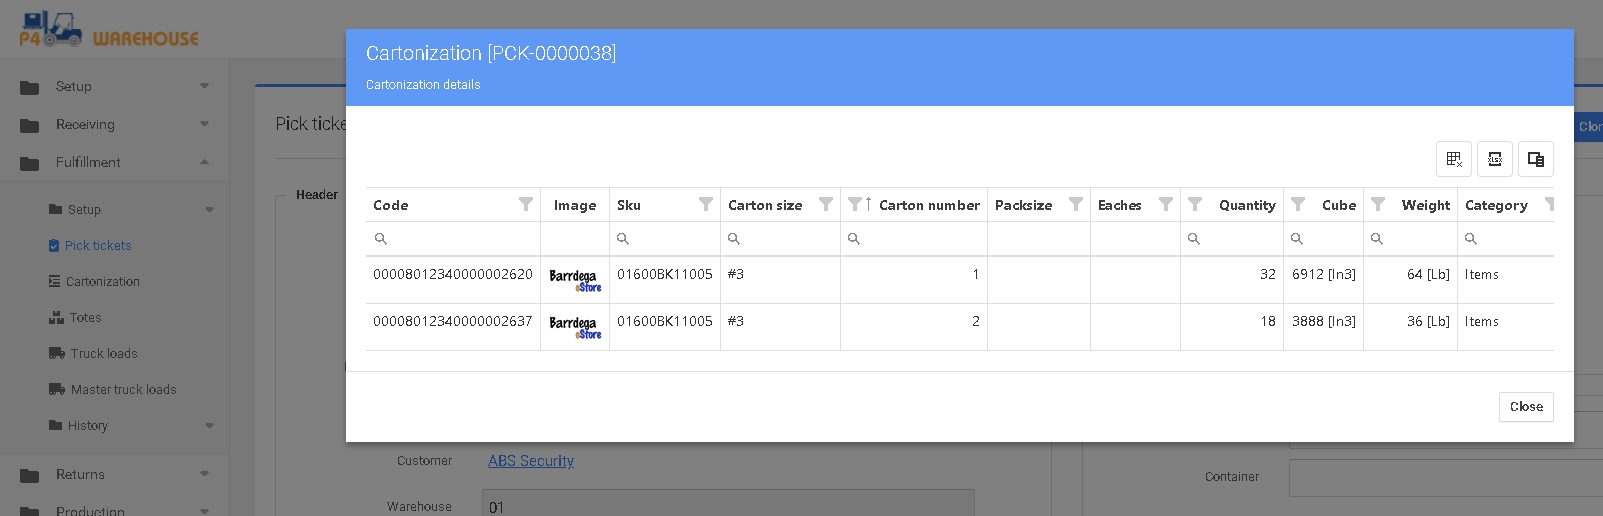Collapse the Fulfillment sidebar section

115,163
